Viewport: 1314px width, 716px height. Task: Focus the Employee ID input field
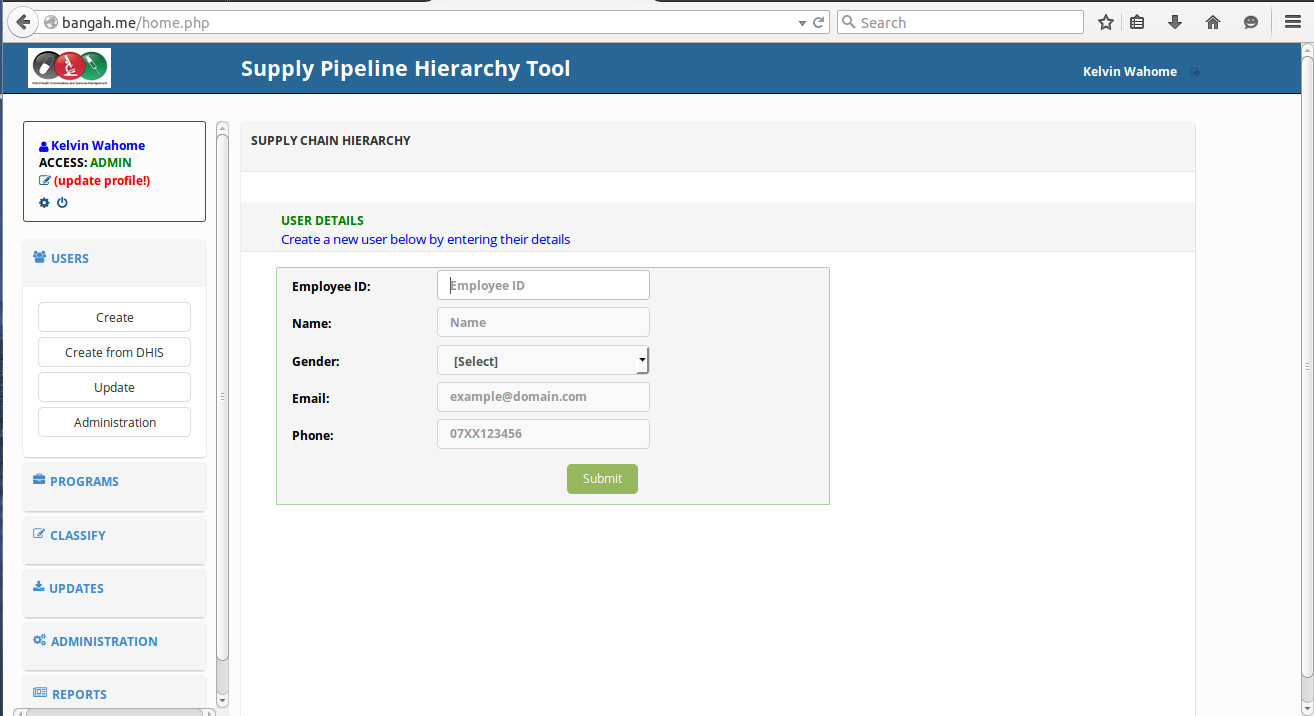[543, 285]
